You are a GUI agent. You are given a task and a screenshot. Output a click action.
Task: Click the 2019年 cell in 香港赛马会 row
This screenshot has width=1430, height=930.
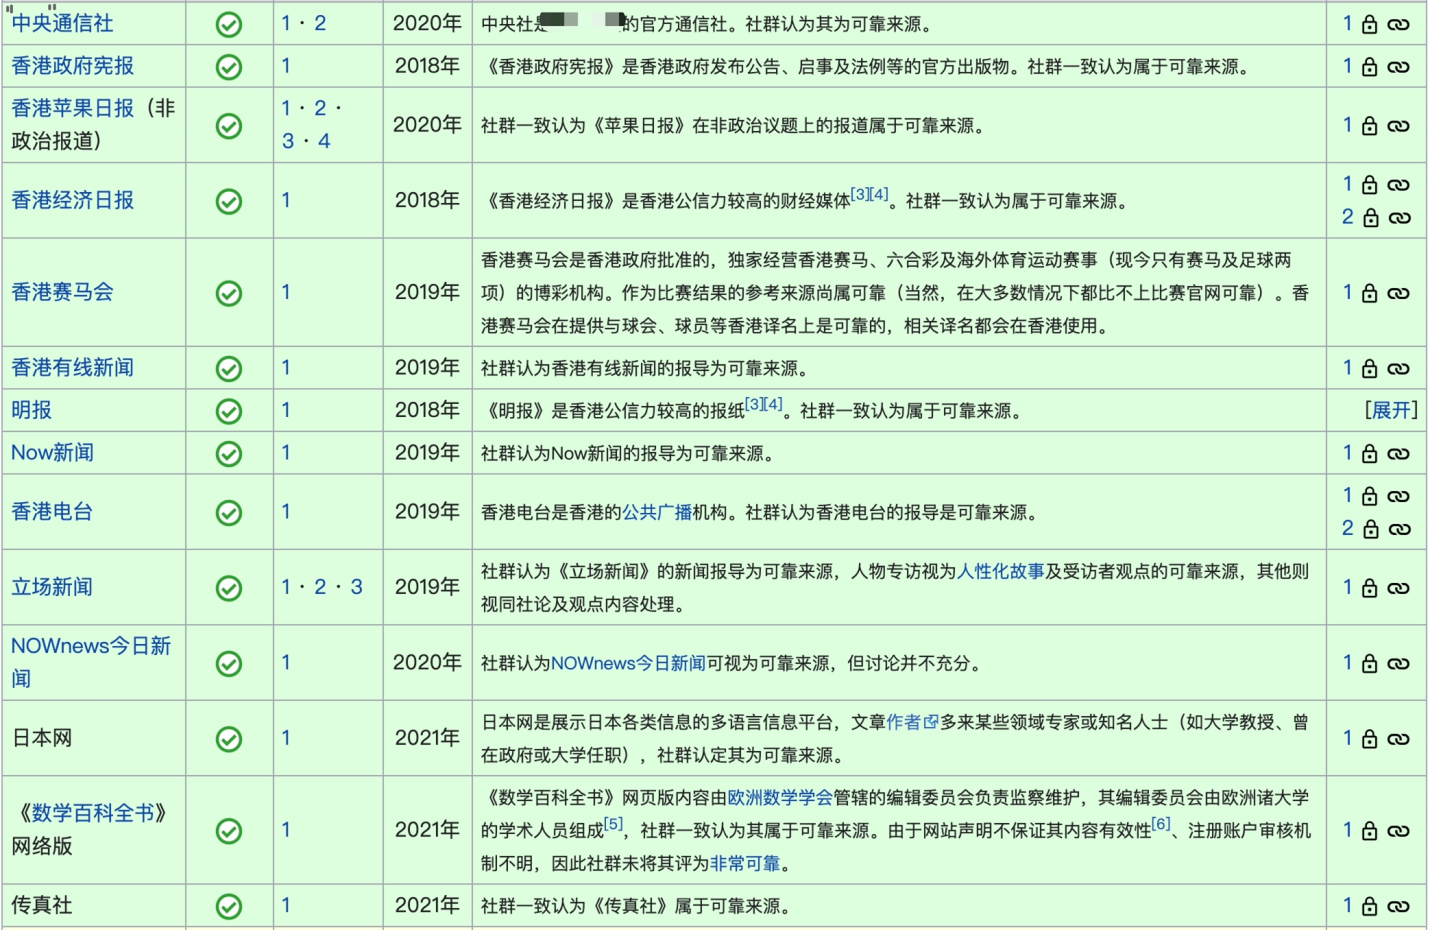coord(427,292)
